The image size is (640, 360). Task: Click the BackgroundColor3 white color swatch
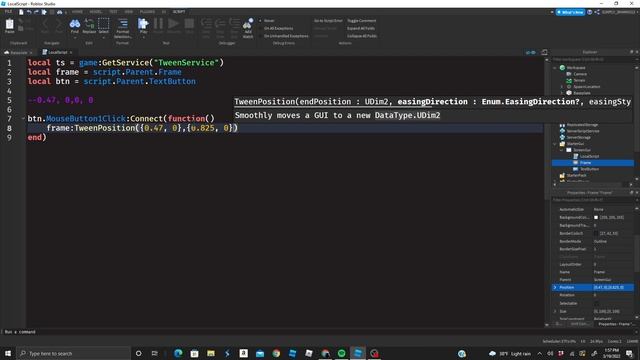(x=596, y=217)
